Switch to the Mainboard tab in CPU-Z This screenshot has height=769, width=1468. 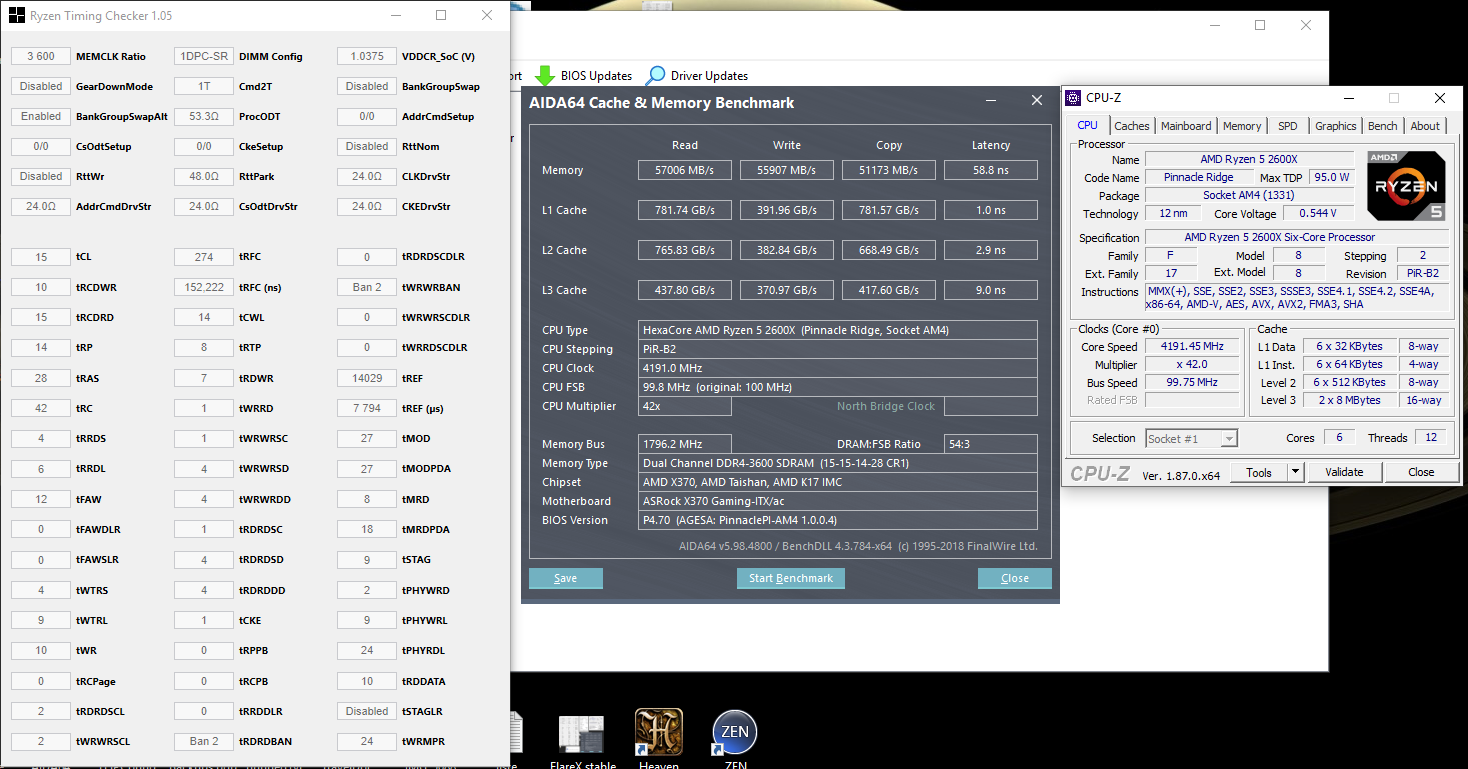click(1186, 126)
